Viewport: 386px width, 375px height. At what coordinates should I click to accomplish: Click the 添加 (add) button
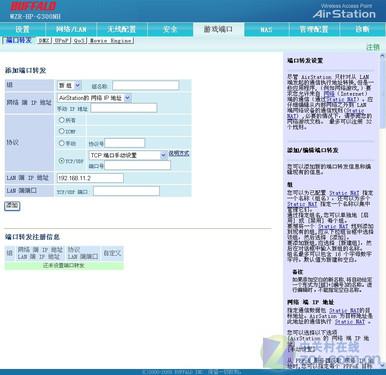(x=12, y=206)
